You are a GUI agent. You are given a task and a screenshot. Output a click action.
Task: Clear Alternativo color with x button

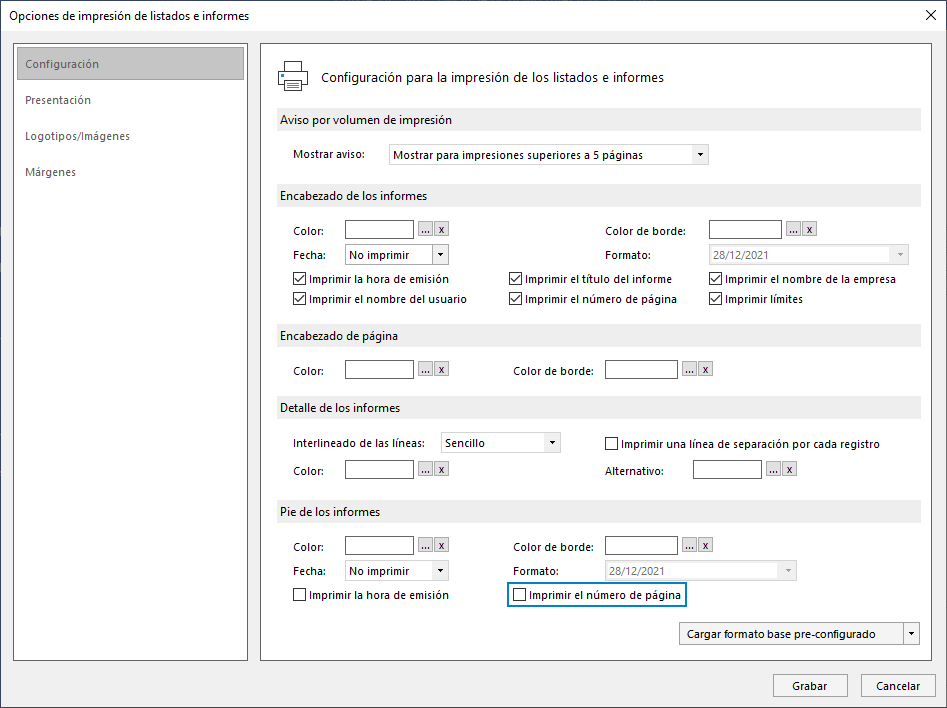click(x=789, y=469)
